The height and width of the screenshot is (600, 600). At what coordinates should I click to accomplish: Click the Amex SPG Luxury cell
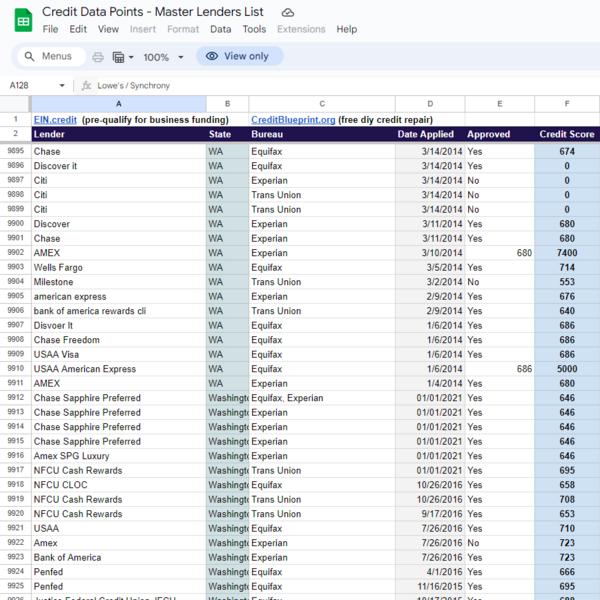point(119,456)
